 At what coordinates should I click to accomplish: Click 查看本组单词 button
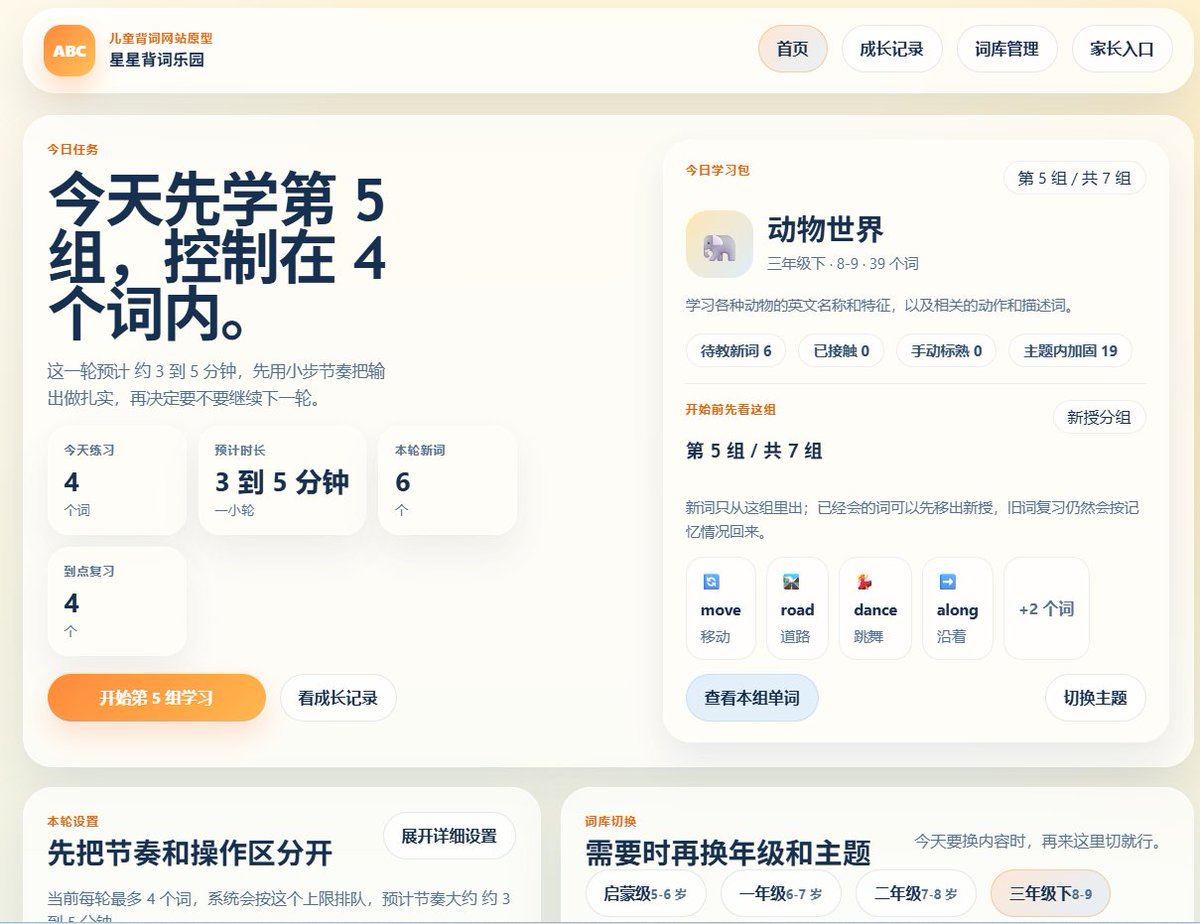tap(752, 698)
